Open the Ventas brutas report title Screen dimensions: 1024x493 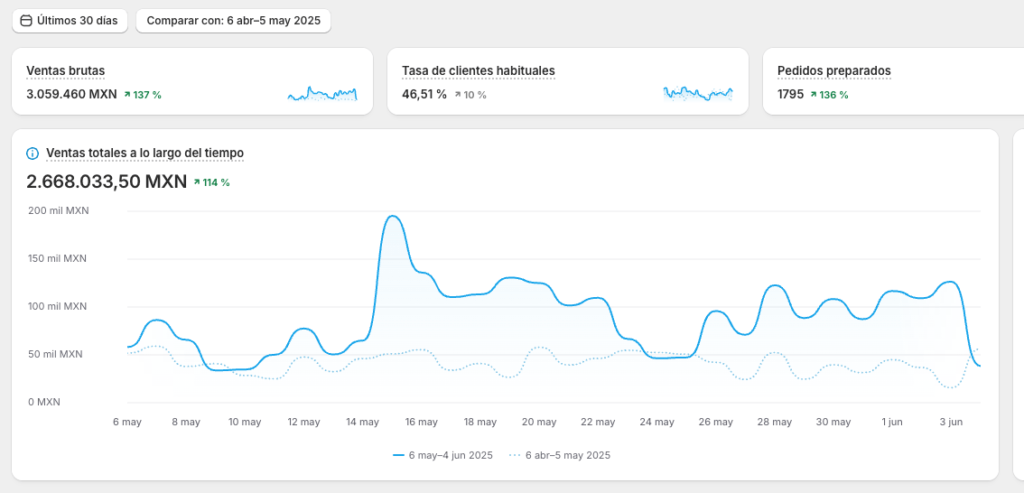point(65,71)
